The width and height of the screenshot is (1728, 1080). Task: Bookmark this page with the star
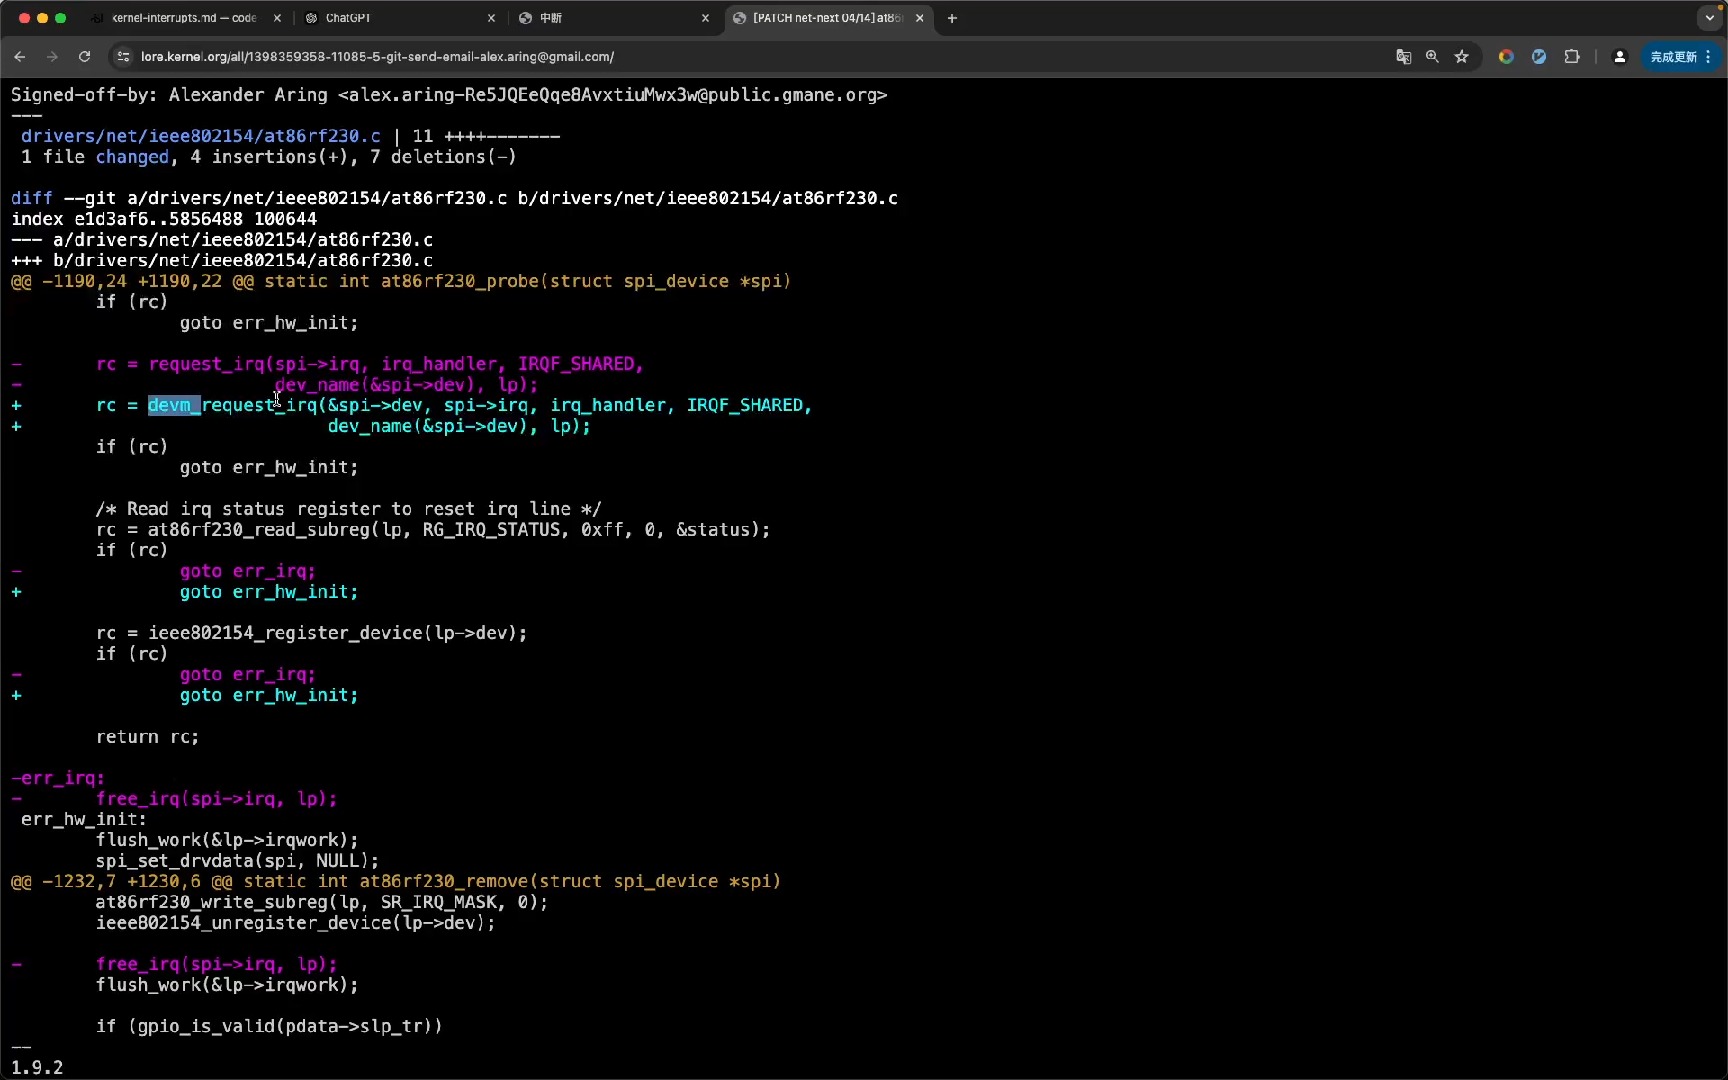1461,57
